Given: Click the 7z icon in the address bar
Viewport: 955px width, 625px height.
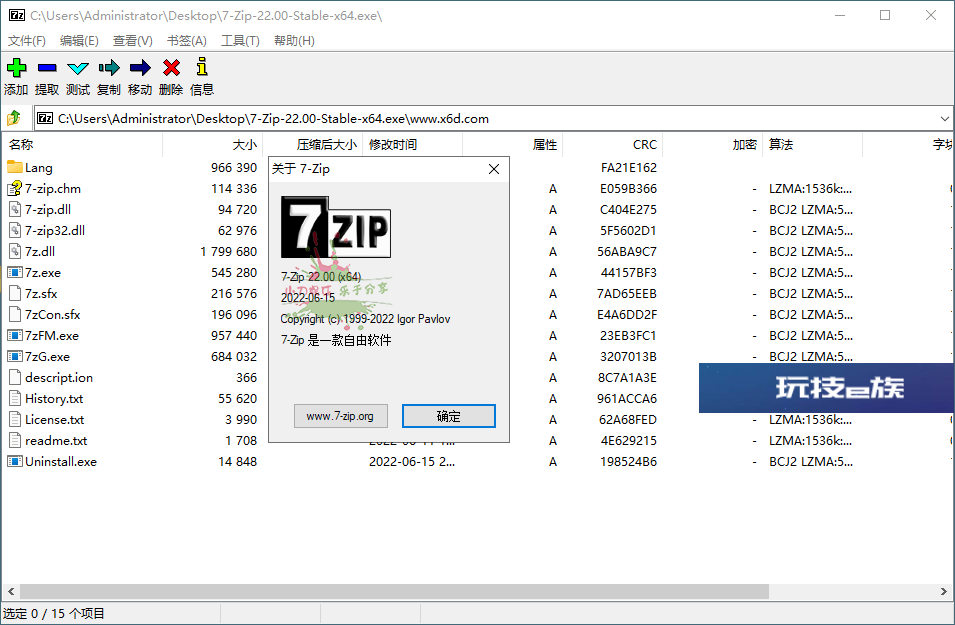Looking at the screenshot, I should click(45, 118).
